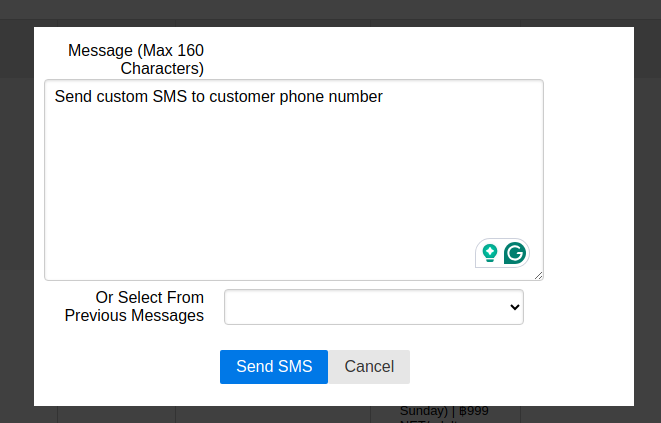Screen dimensions: 661x423
Task: Click the "Characters)" label line
Action: [x=162, y=69]
